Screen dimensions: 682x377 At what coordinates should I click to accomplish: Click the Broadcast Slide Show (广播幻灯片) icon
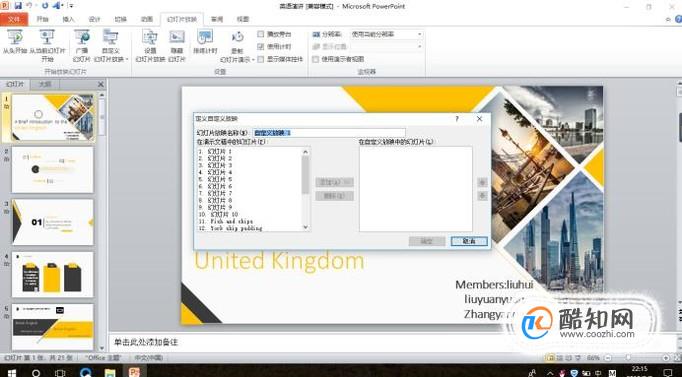click(82, 38)
